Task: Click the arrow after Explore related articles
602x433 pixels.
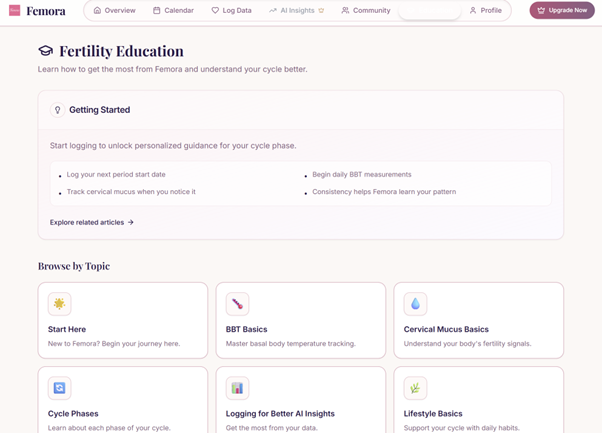Action: pos(131,222)
